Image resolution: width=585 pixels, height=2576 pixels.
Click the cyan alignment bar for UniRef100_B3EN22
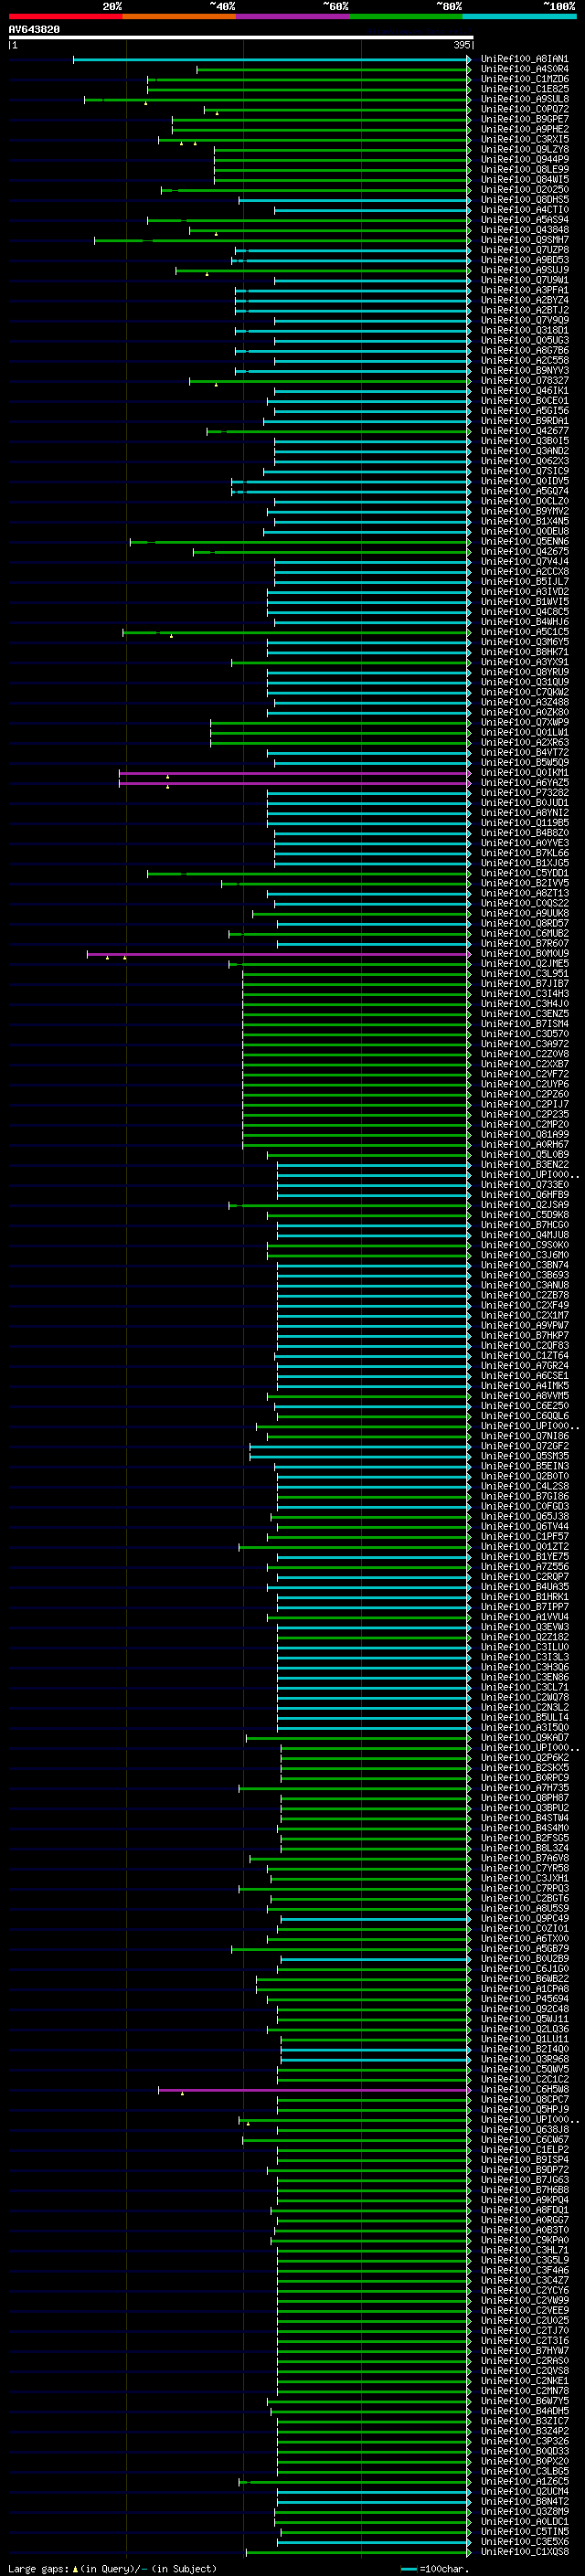(372, 1165)
